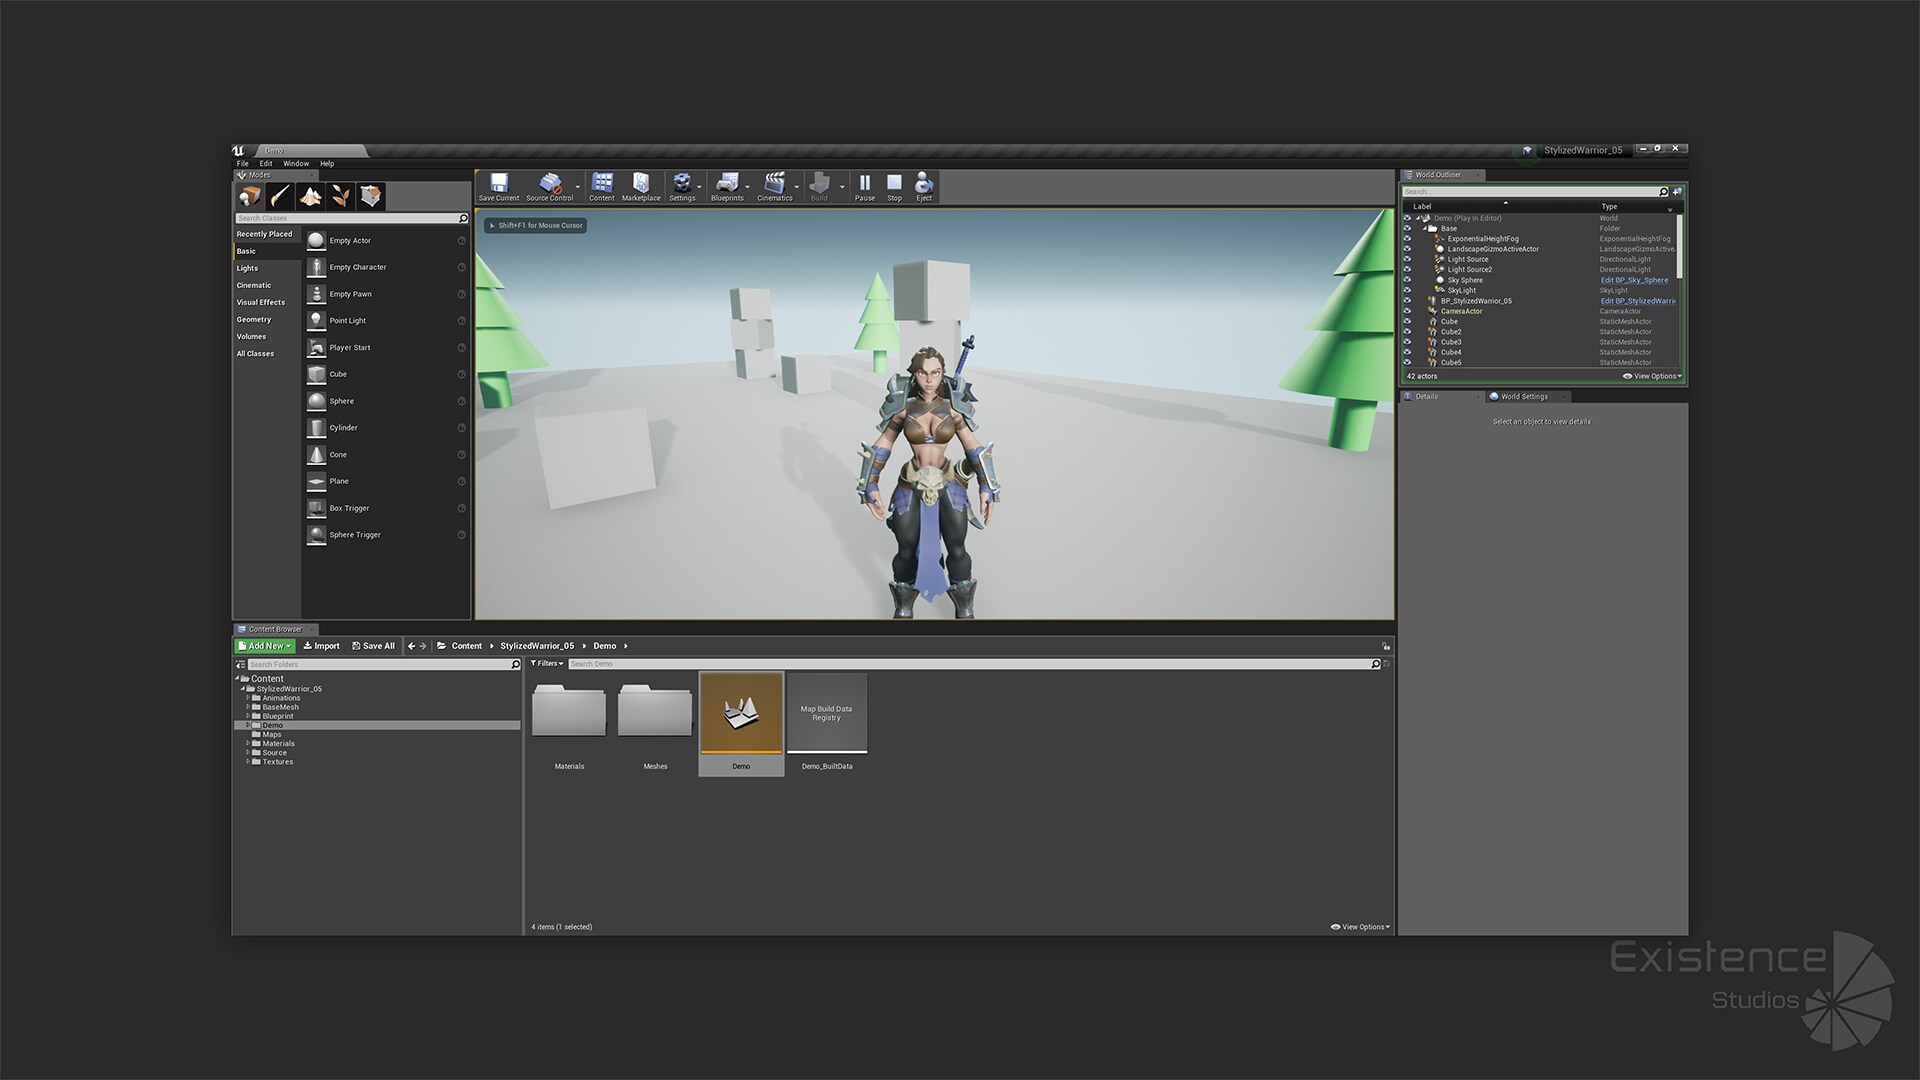Pause the play-in-editor session
Screen dimensions: 1920x1080
(x=865, y=186)
